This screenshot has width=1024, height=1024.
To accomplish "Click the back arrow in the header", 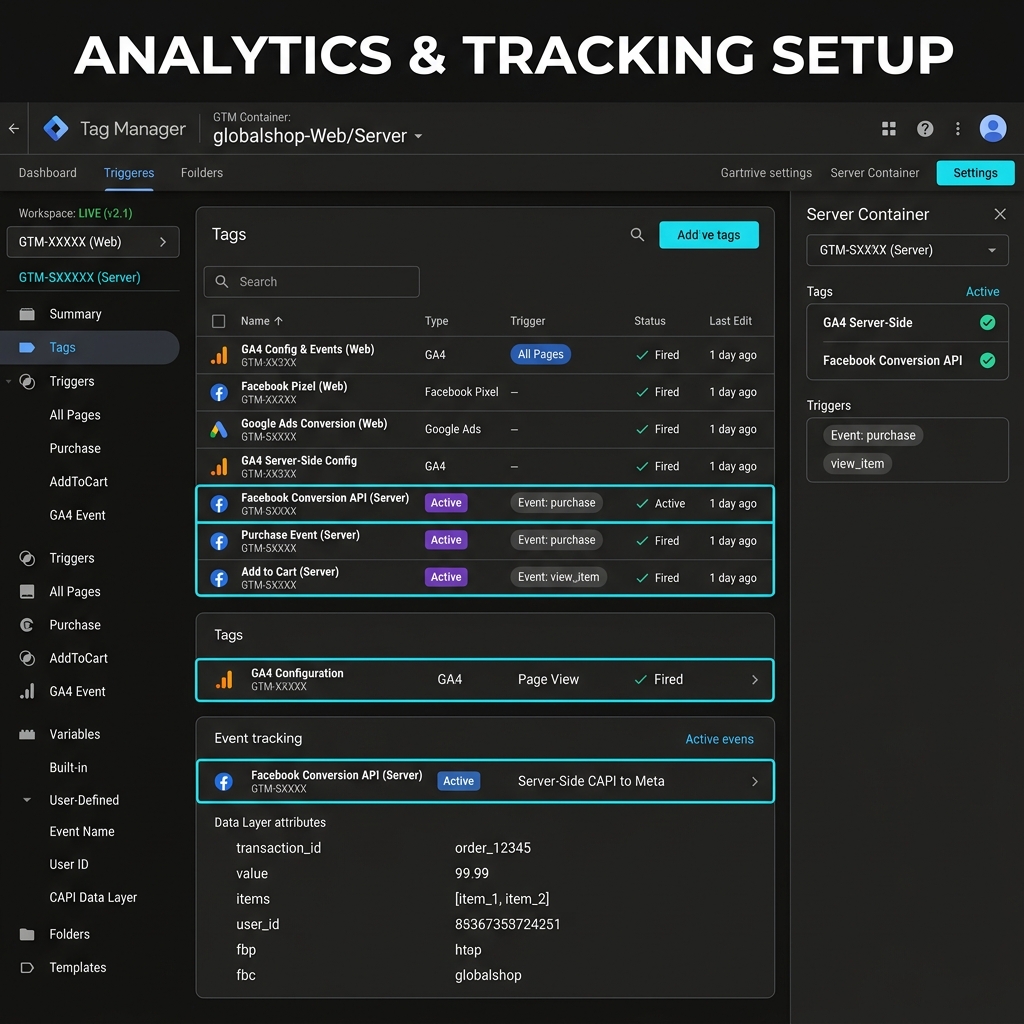I will click(x=14, y=129).
